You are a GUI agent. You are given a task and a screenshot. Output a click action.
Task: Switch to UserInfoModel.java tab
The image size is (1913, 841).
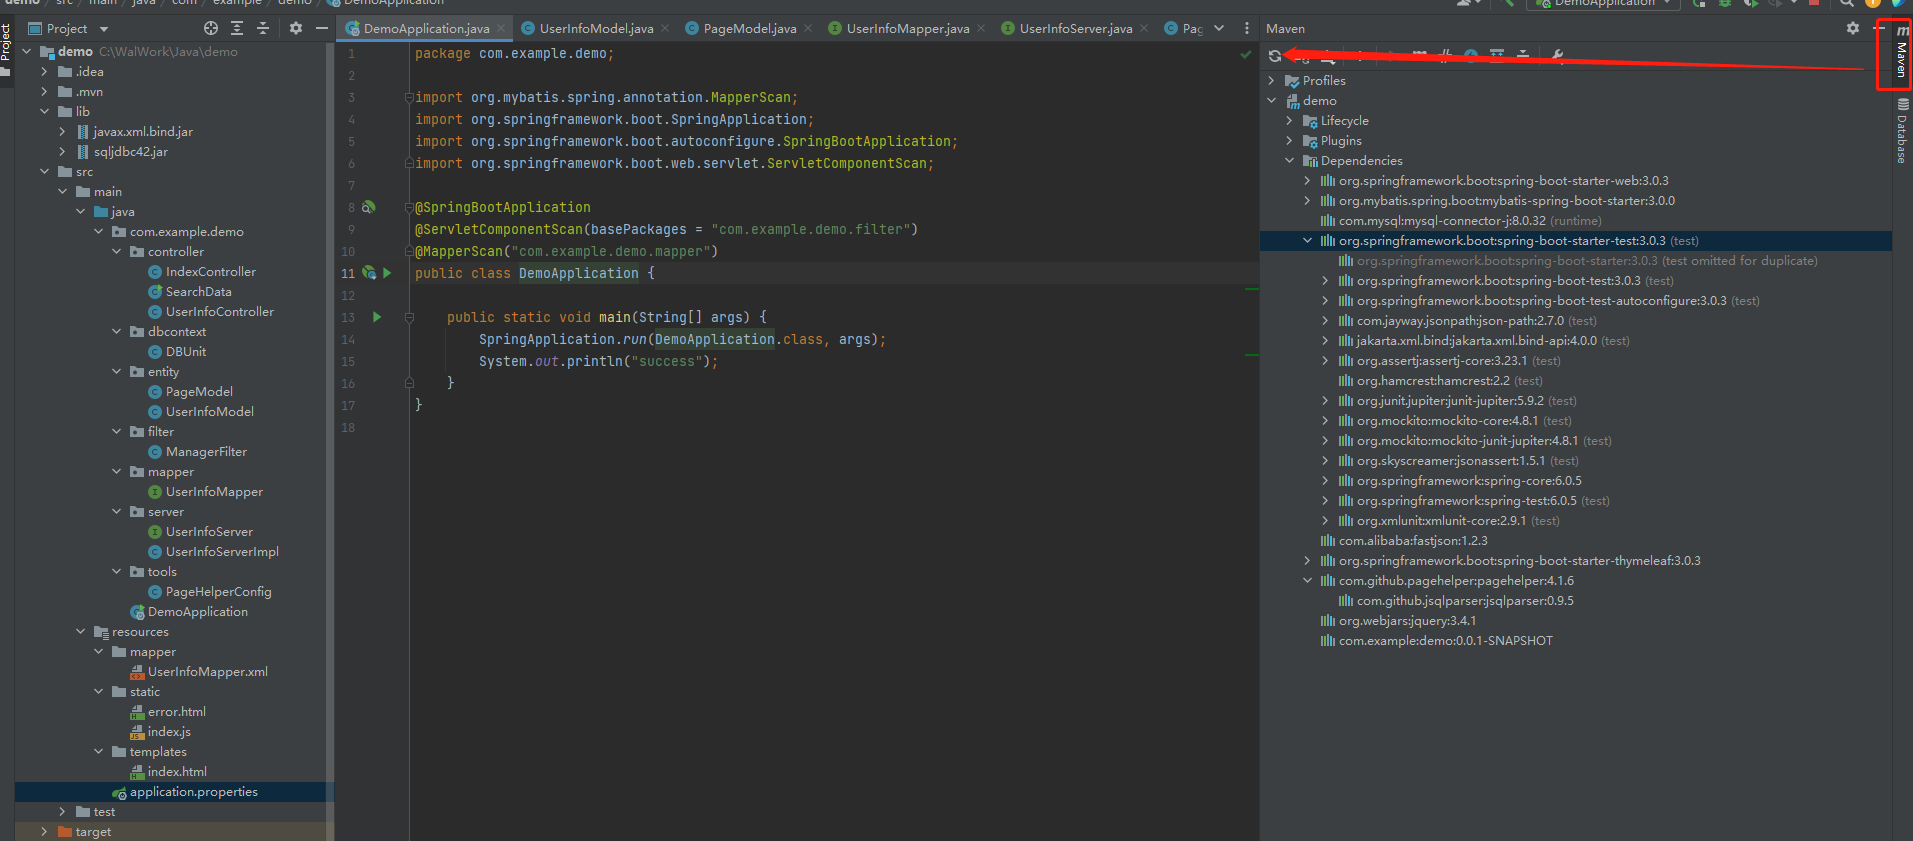click(596, 29)
